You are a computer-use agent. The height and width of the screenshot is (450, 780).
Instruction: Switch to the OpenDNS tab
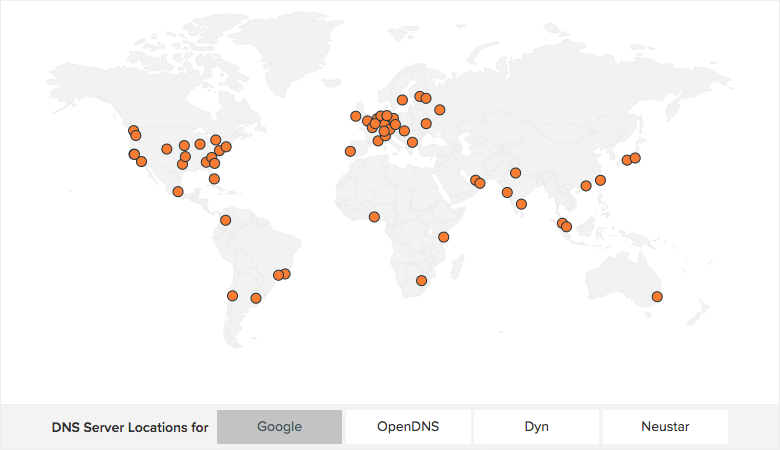pos(408,427)
